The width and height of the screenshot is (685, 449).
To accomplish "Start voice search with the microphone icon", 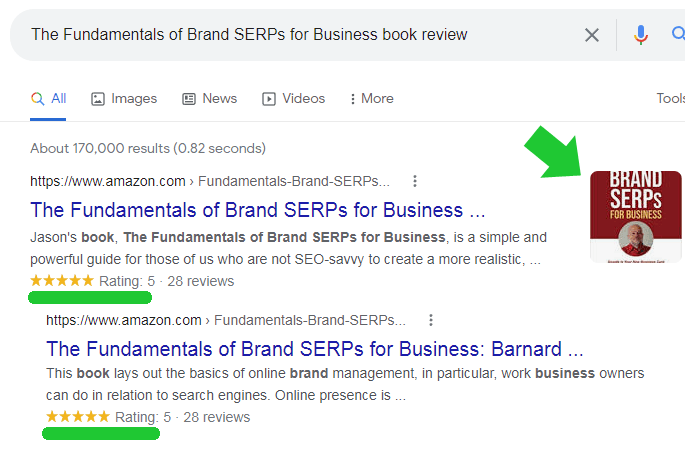I will pyautogui.click(x=641, y=35).
